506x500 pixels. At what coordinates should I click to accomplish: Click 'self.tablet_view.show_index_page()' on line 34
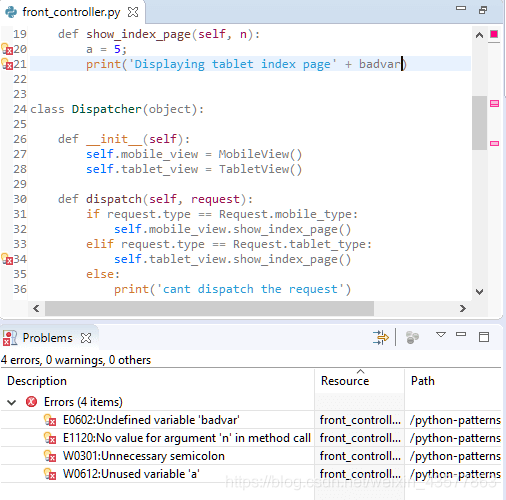pyautogui.click(x=233, y=259)
